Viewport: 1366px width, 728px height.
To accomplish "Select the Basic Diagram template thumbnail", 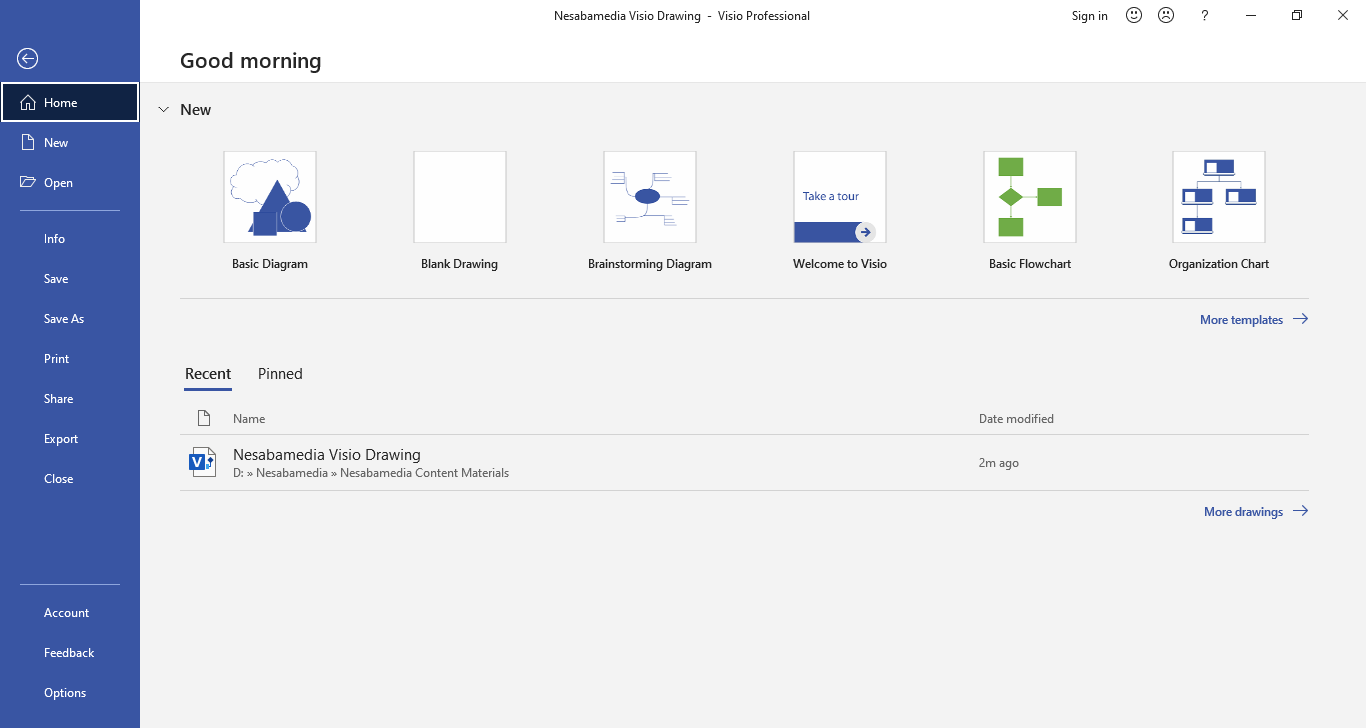I will pyautogui.click(x=270, y=197).
